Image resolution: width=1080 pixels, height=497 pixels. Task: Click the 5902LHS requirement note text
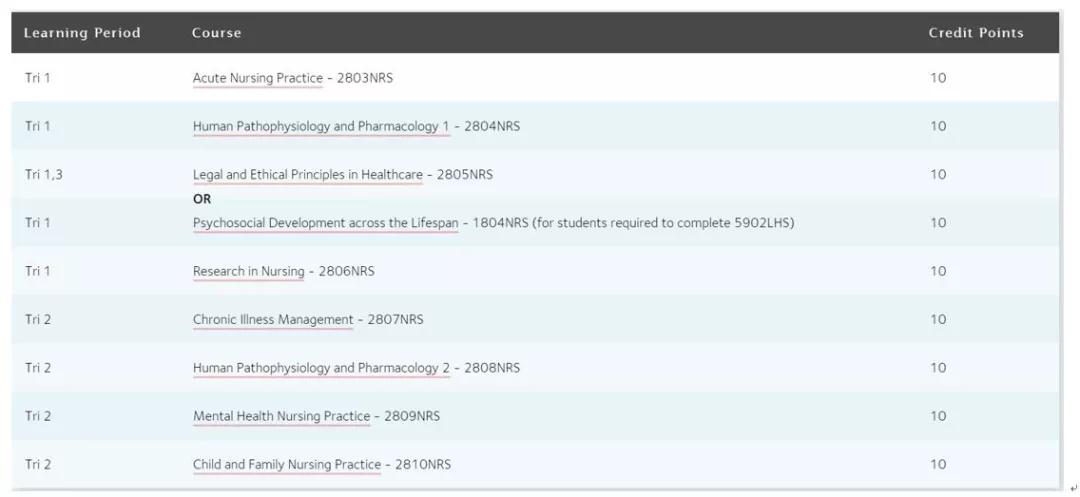(664, 223)
